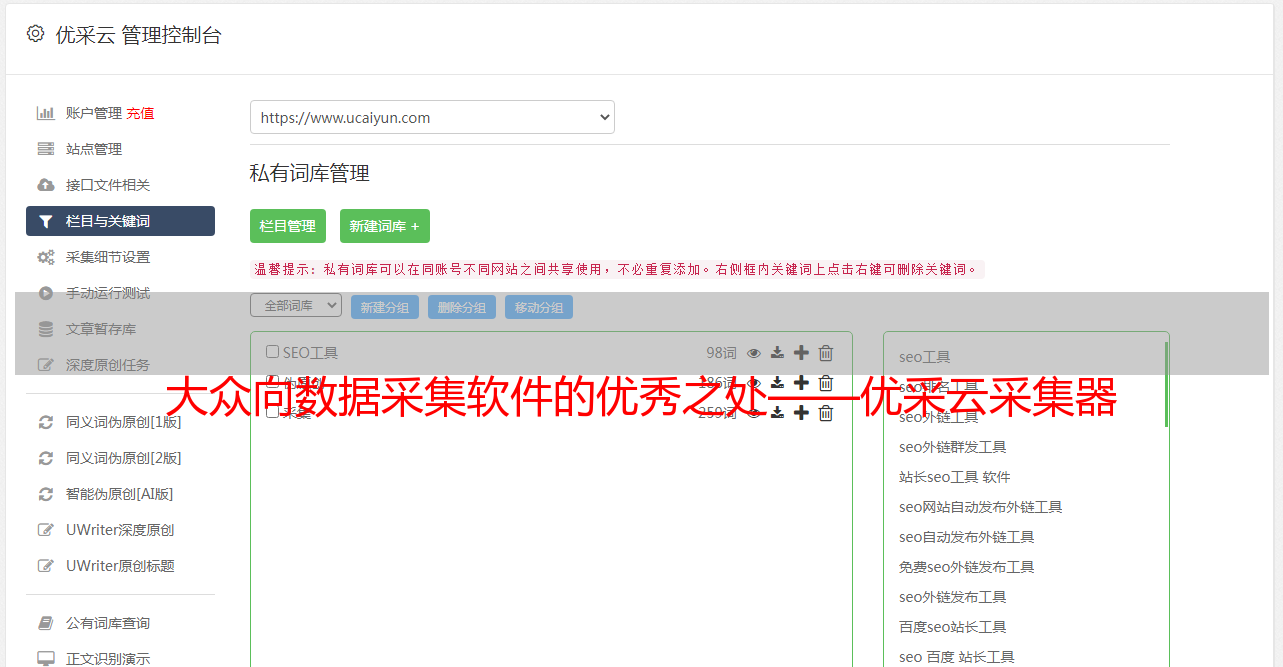
Task: Click the 新建词库 + button
Action: pos(385,226)
